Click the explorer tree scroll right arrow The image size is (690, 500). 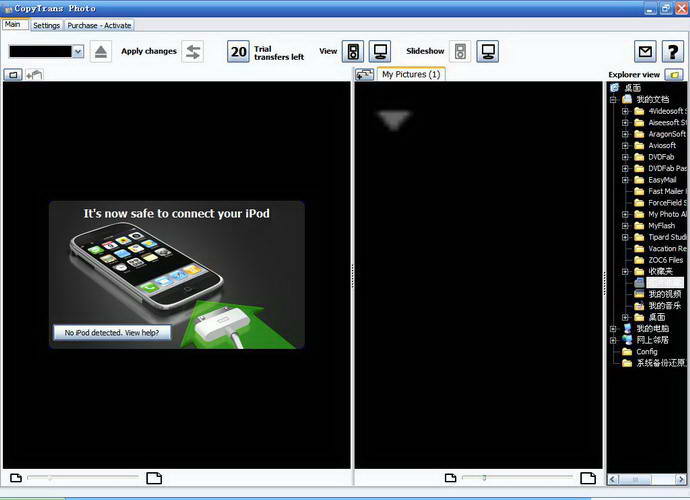point(681,479)
